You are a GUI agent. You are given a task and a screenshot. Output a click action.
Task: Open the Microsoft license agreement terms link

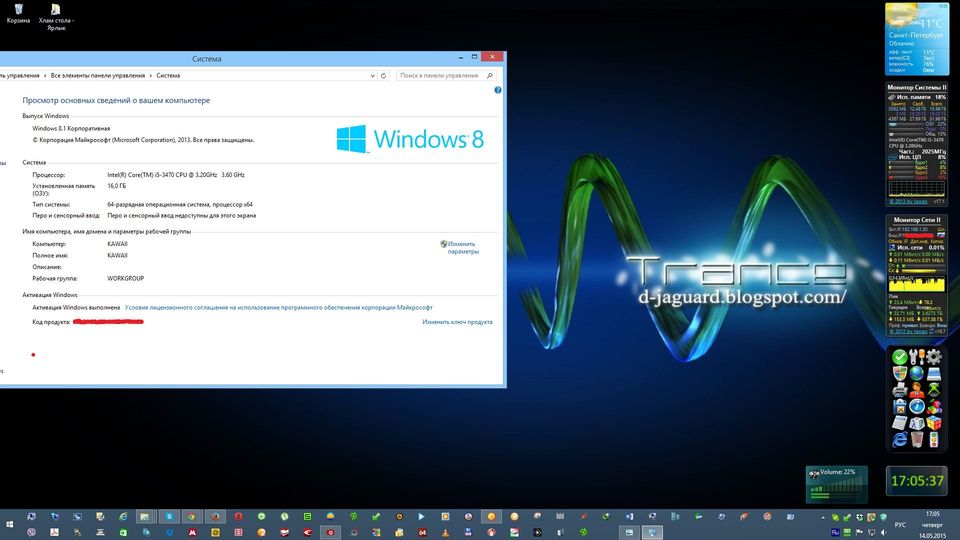click(x=279, y=307)
